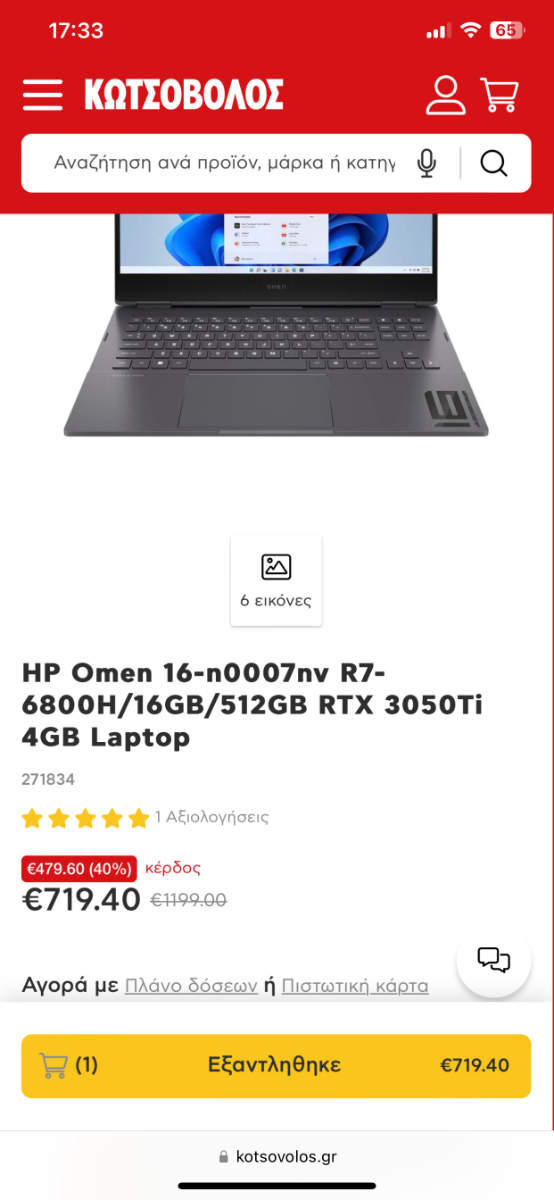Tap the image gallery icon above '6 εικόνες'
The height and width of the screenshot is (1200, 554).
click(x=276, y=567)
